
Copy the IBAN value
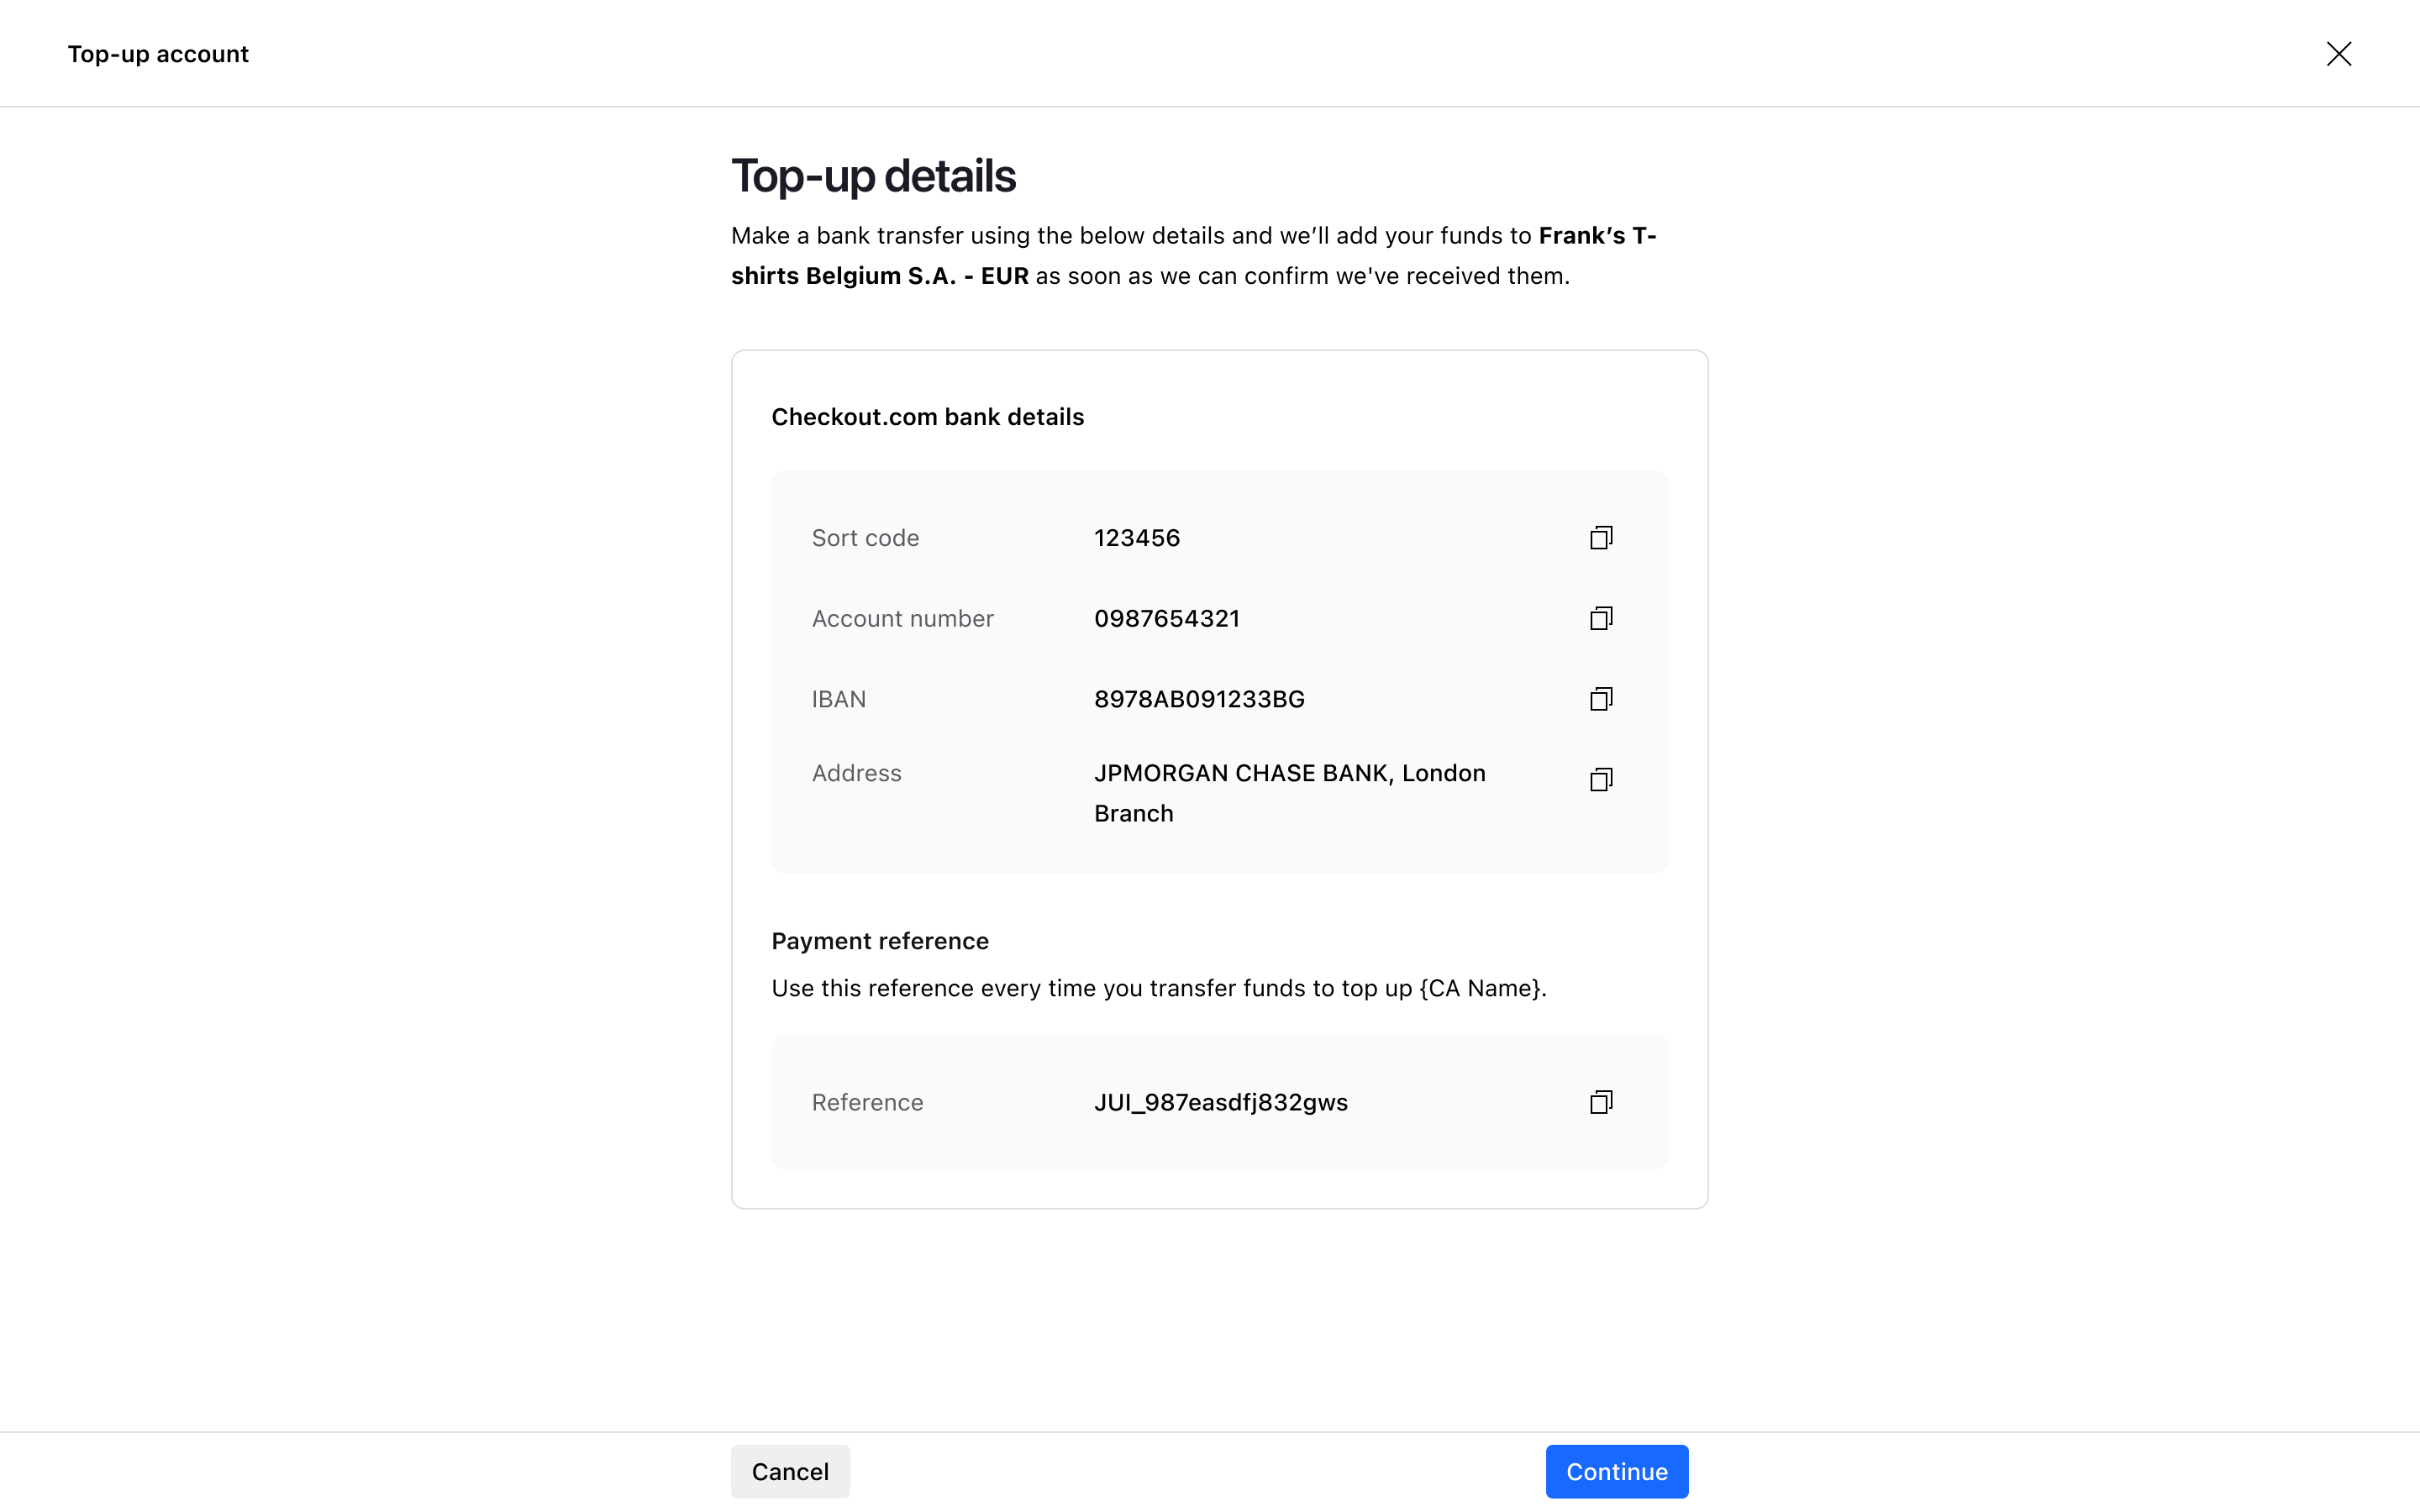(1601, 699)
